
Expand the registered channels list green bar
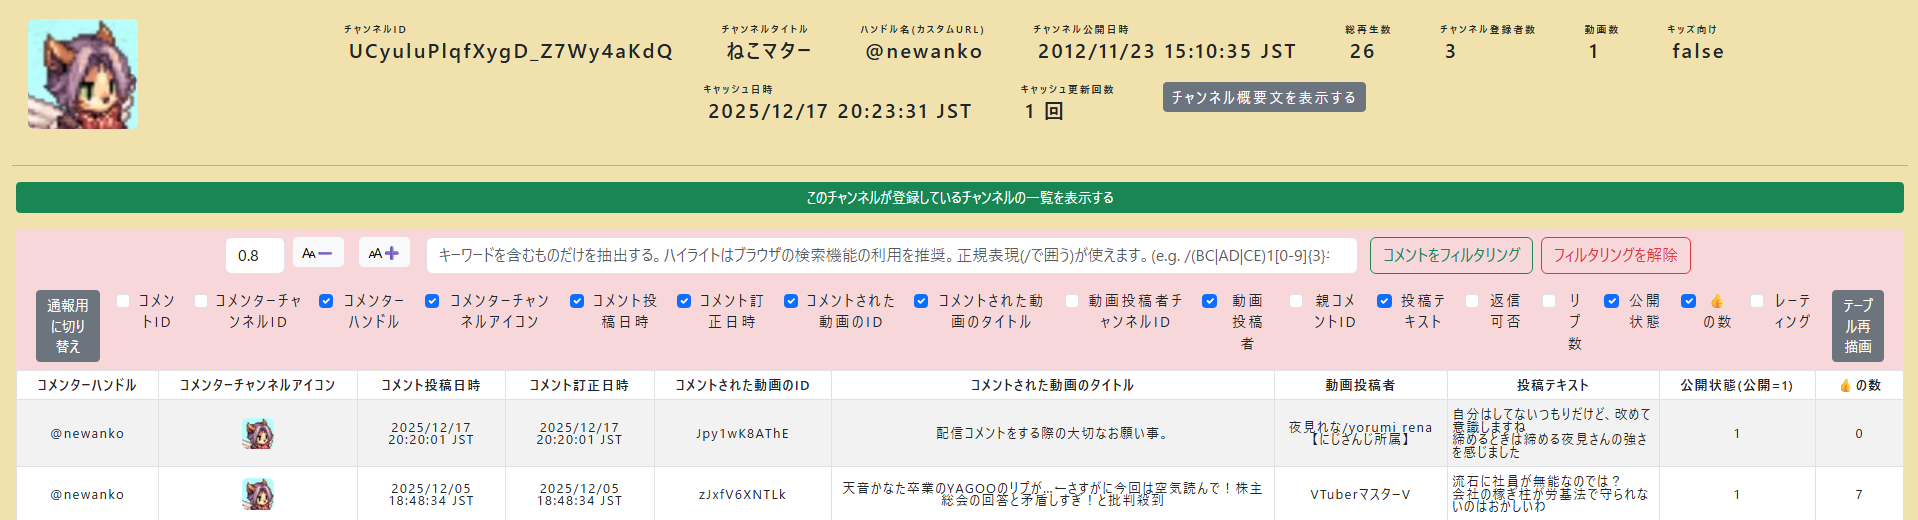click(959, 198)
